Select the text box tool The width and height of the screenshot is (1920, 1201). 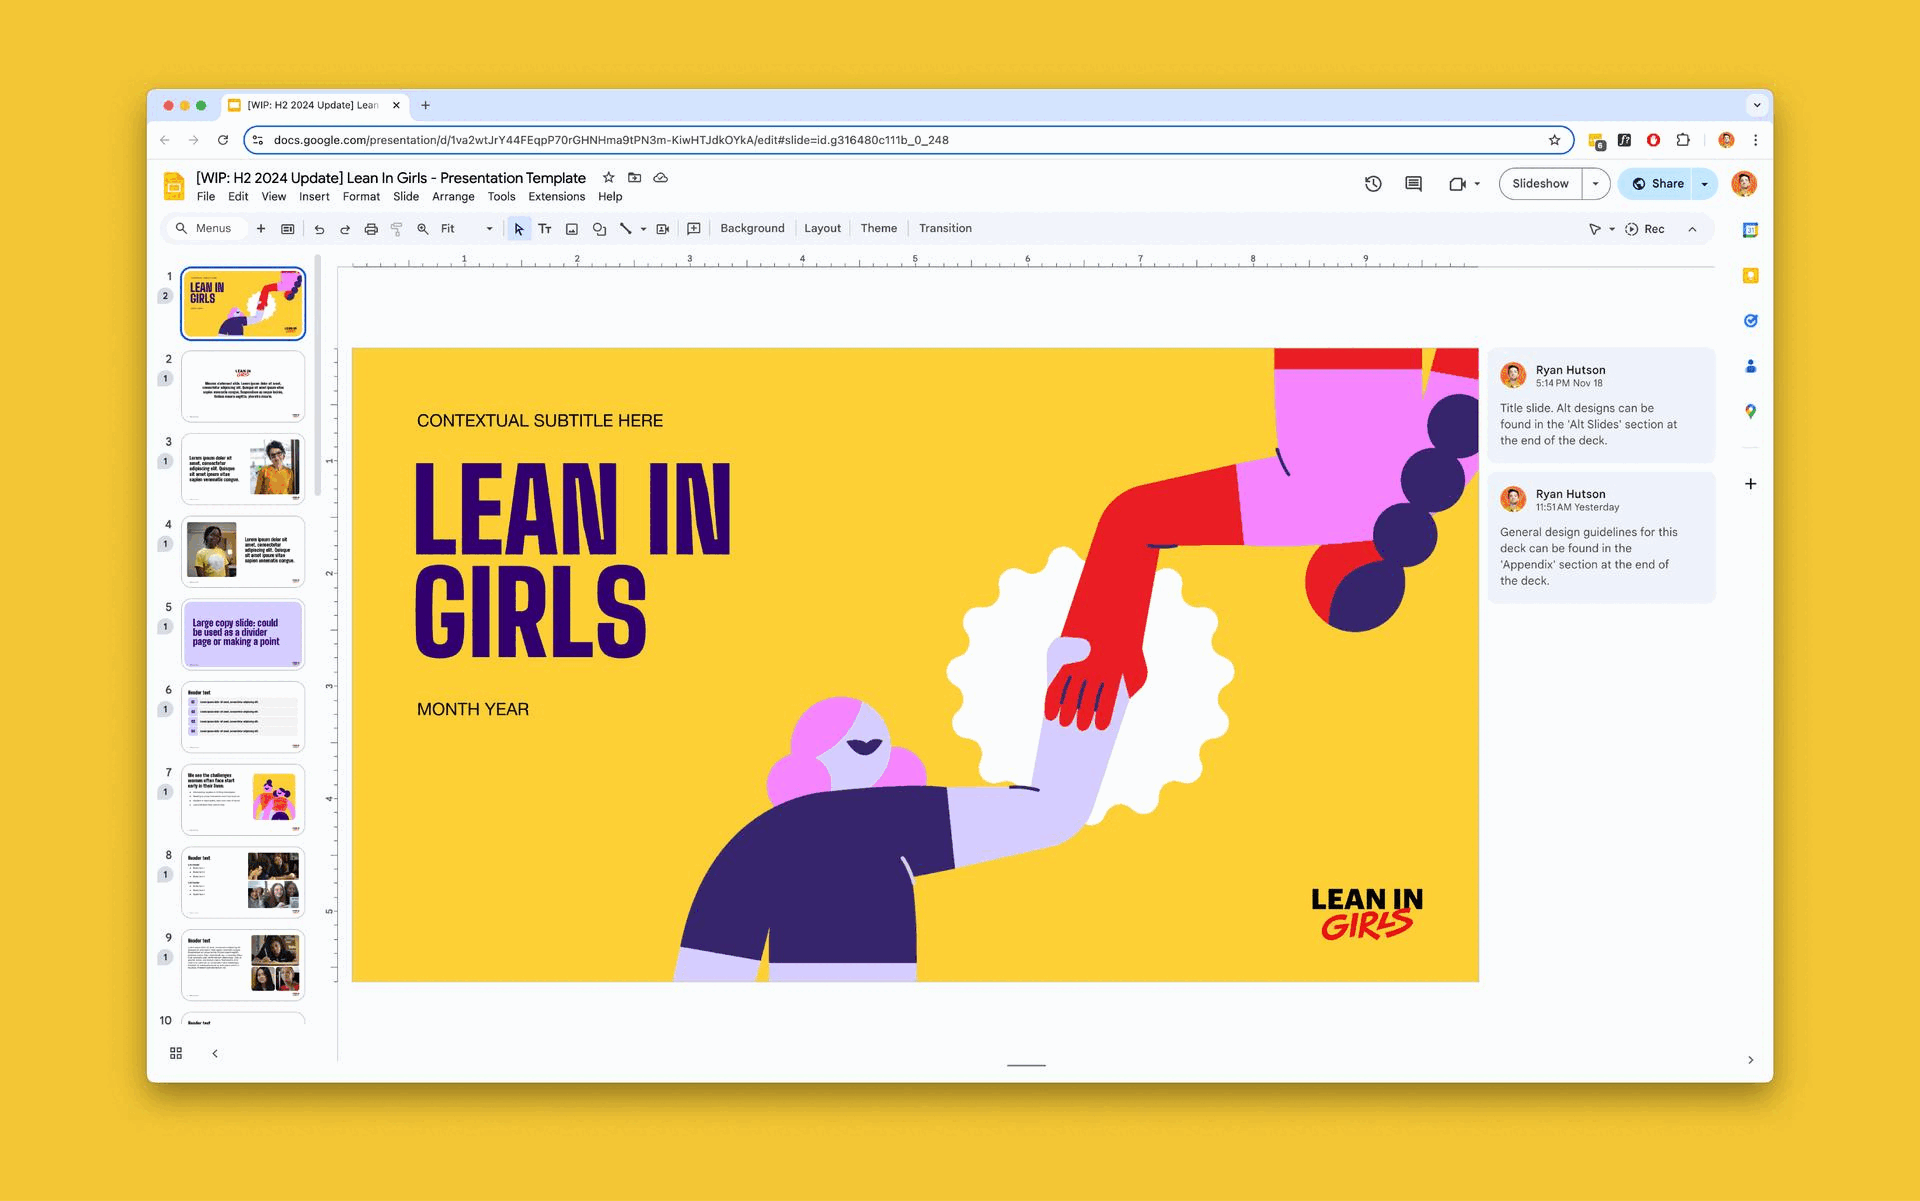click(x=545, y=229)
